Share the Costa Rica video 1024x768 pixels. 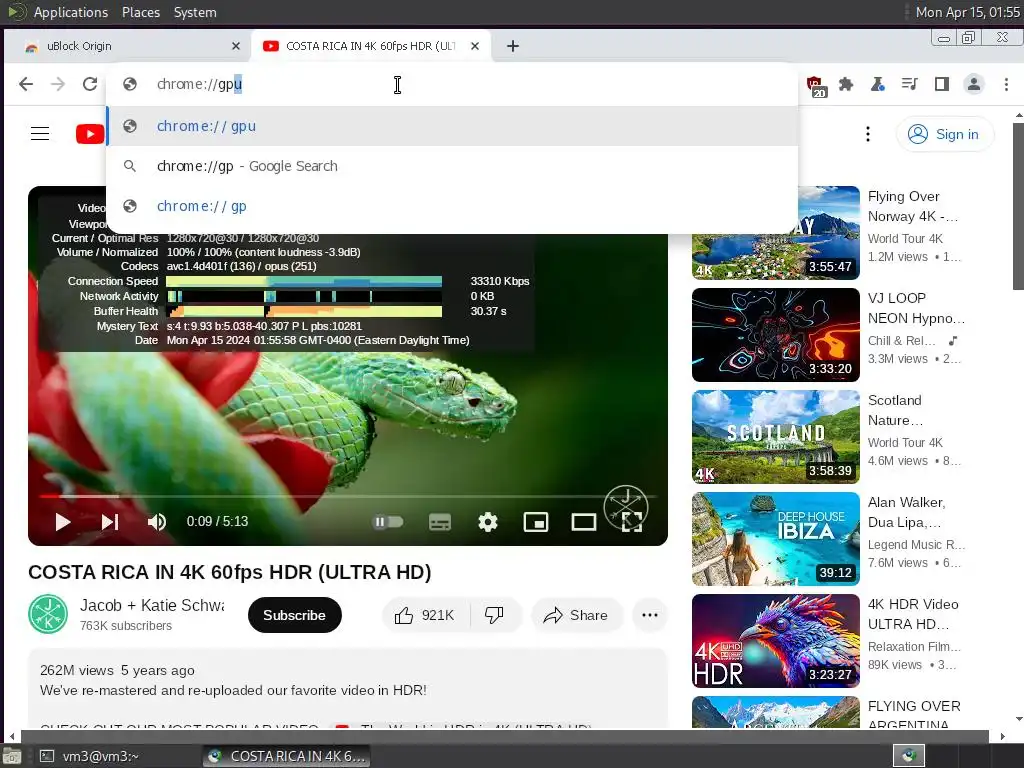pyautogui.click(x=576, y=615)
